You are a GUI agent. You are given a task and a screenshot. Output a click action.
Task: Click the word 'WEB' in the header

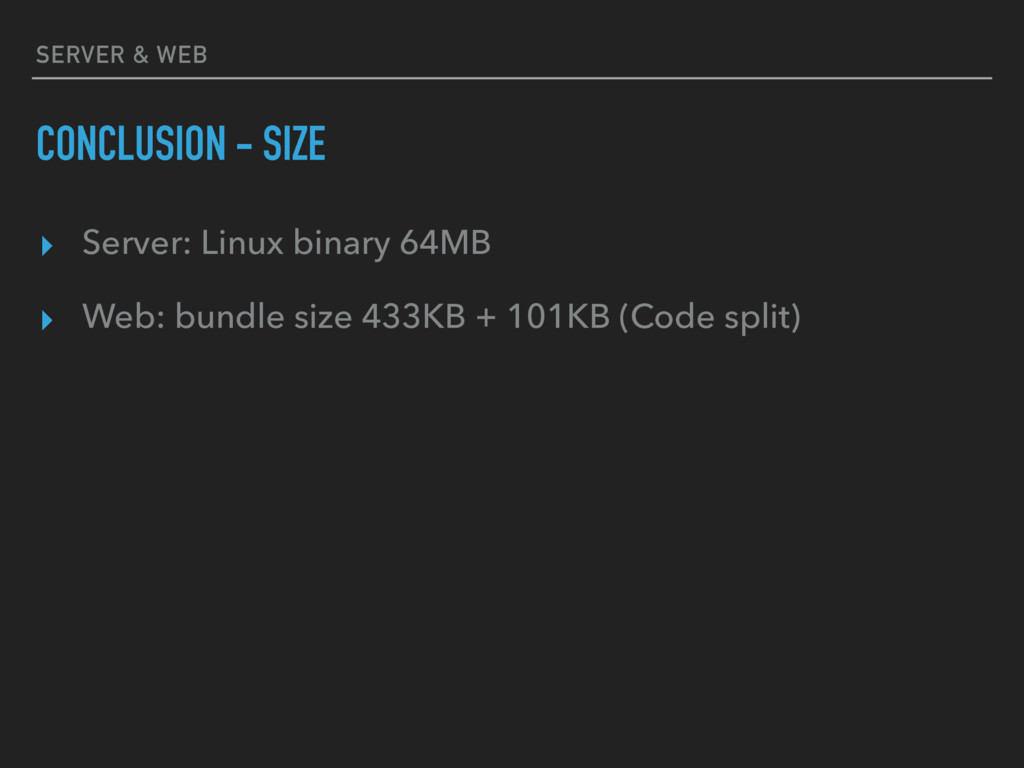point(182,55)
